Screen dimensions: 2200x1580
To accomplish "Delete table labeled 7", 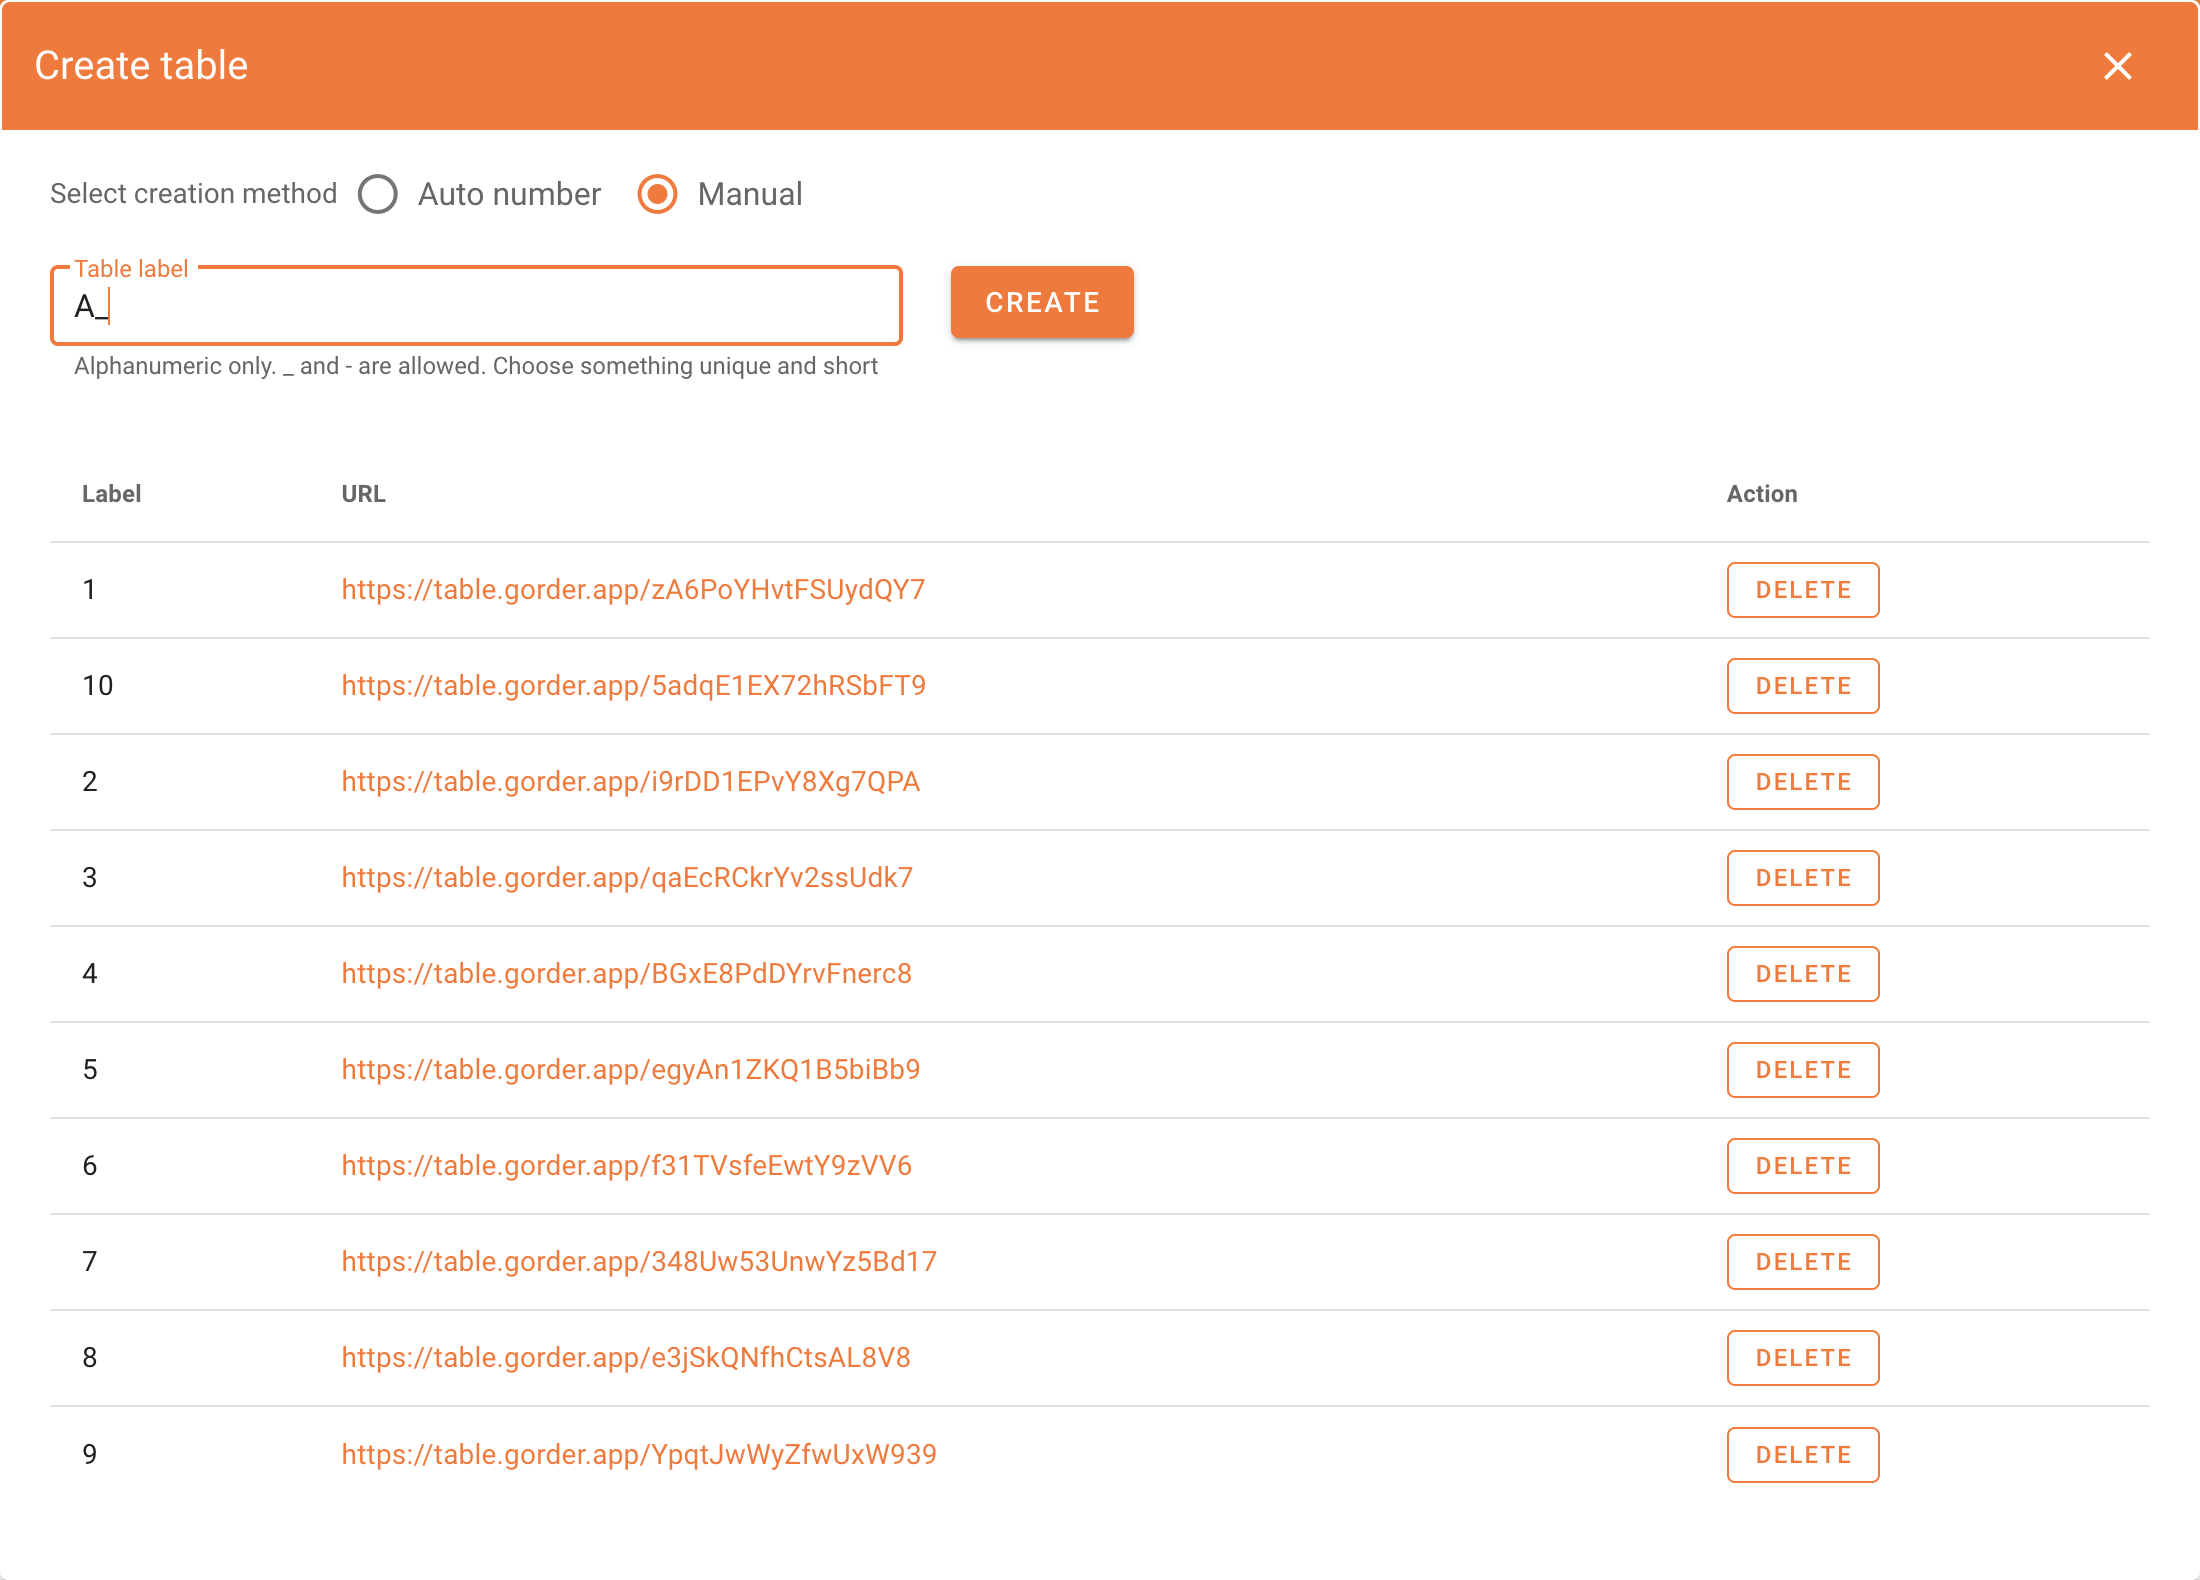I will coord(1803,1262).
